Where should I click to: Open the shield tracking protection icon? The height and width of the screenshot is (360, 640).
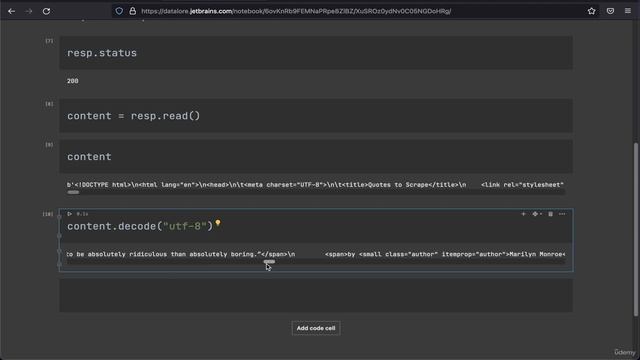(119, 11)
